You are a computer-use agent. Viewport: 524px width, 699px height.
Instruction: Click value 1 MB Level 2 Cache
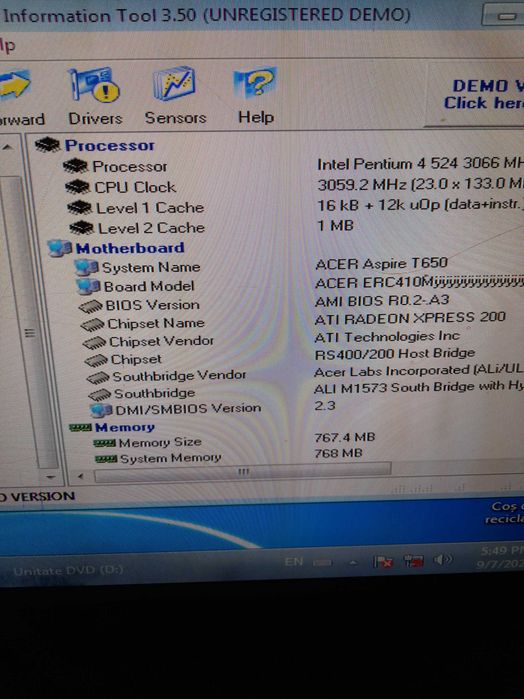pyautogui.click(x=335, y=225)
